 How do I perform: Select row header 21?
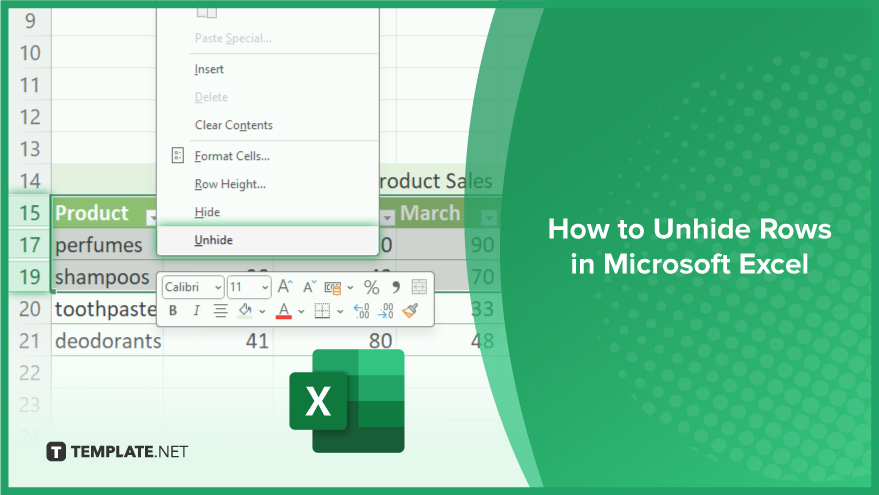coord(30,341)
